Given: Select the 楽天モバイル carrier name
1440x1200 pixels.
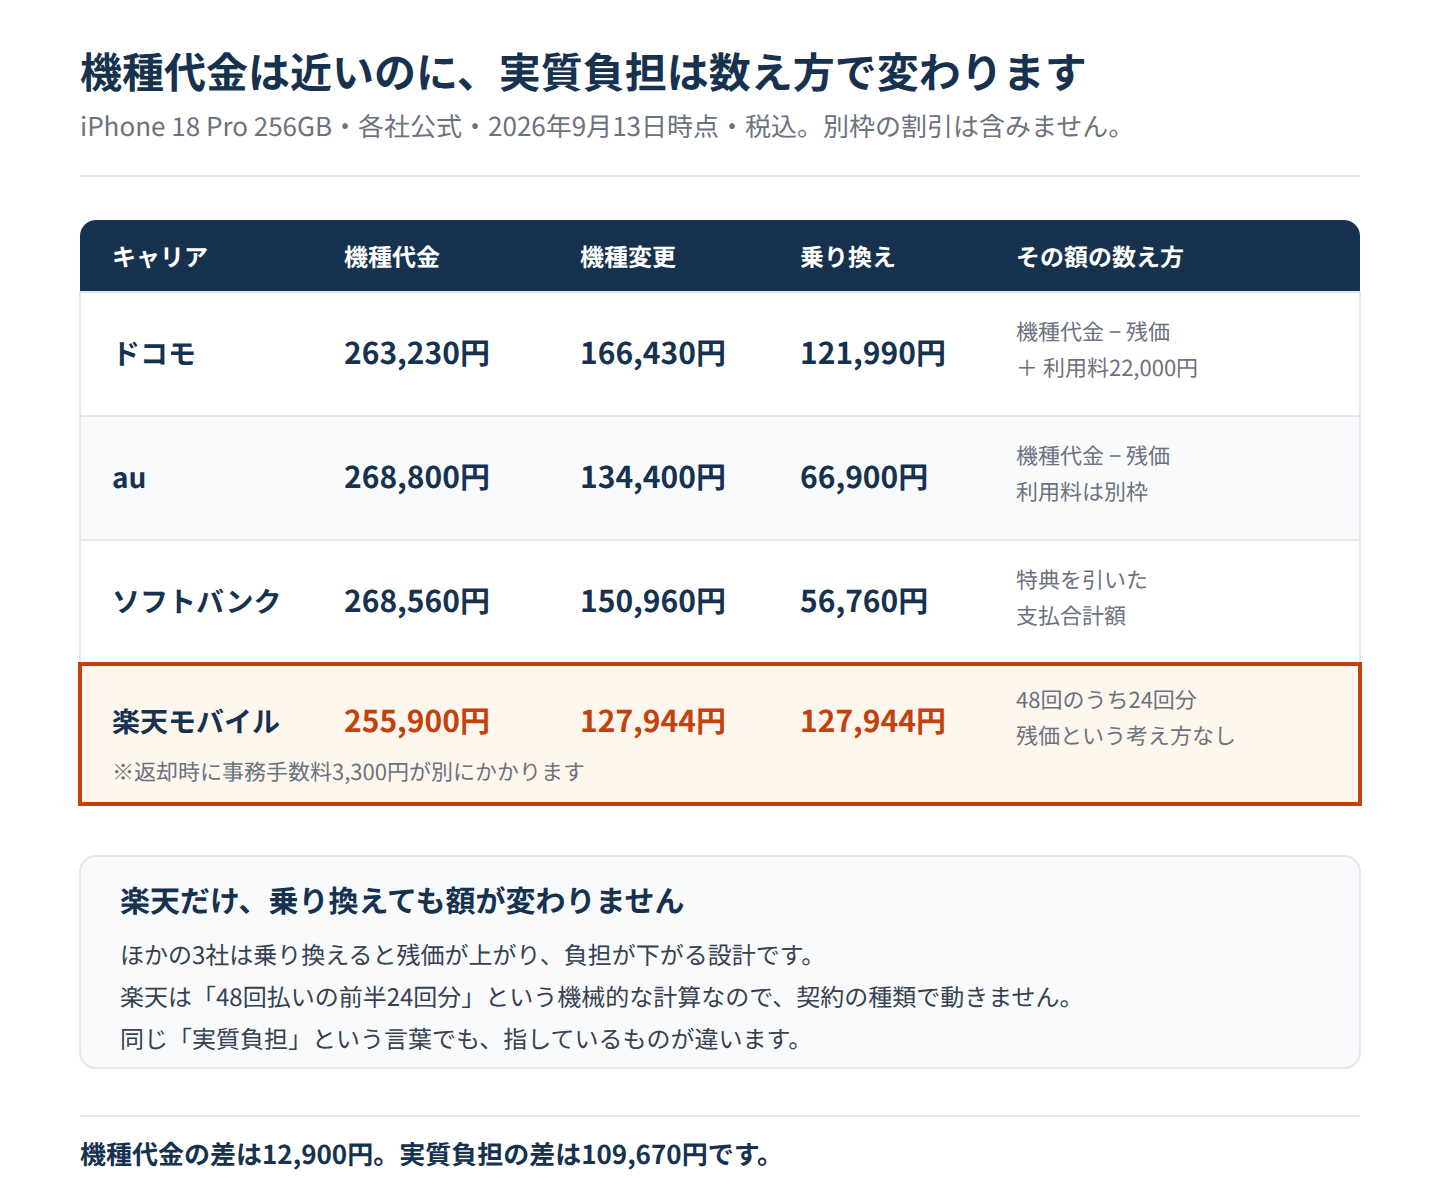Looking at the screenshot, I should tap(196, 721).
